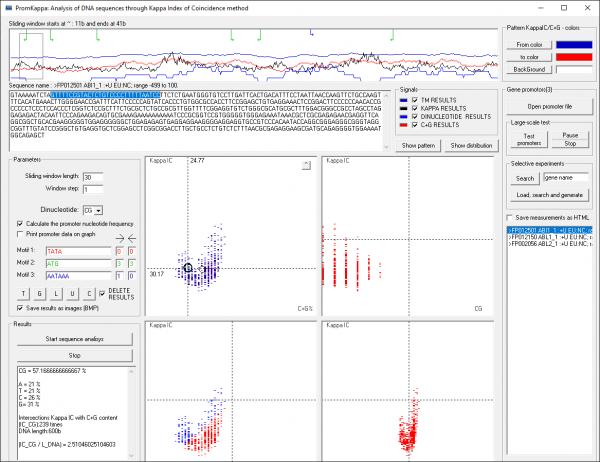The width and height of the screenshot is (600, 462).
Task: Click Open promoter file
Action: tap(549, 106)
